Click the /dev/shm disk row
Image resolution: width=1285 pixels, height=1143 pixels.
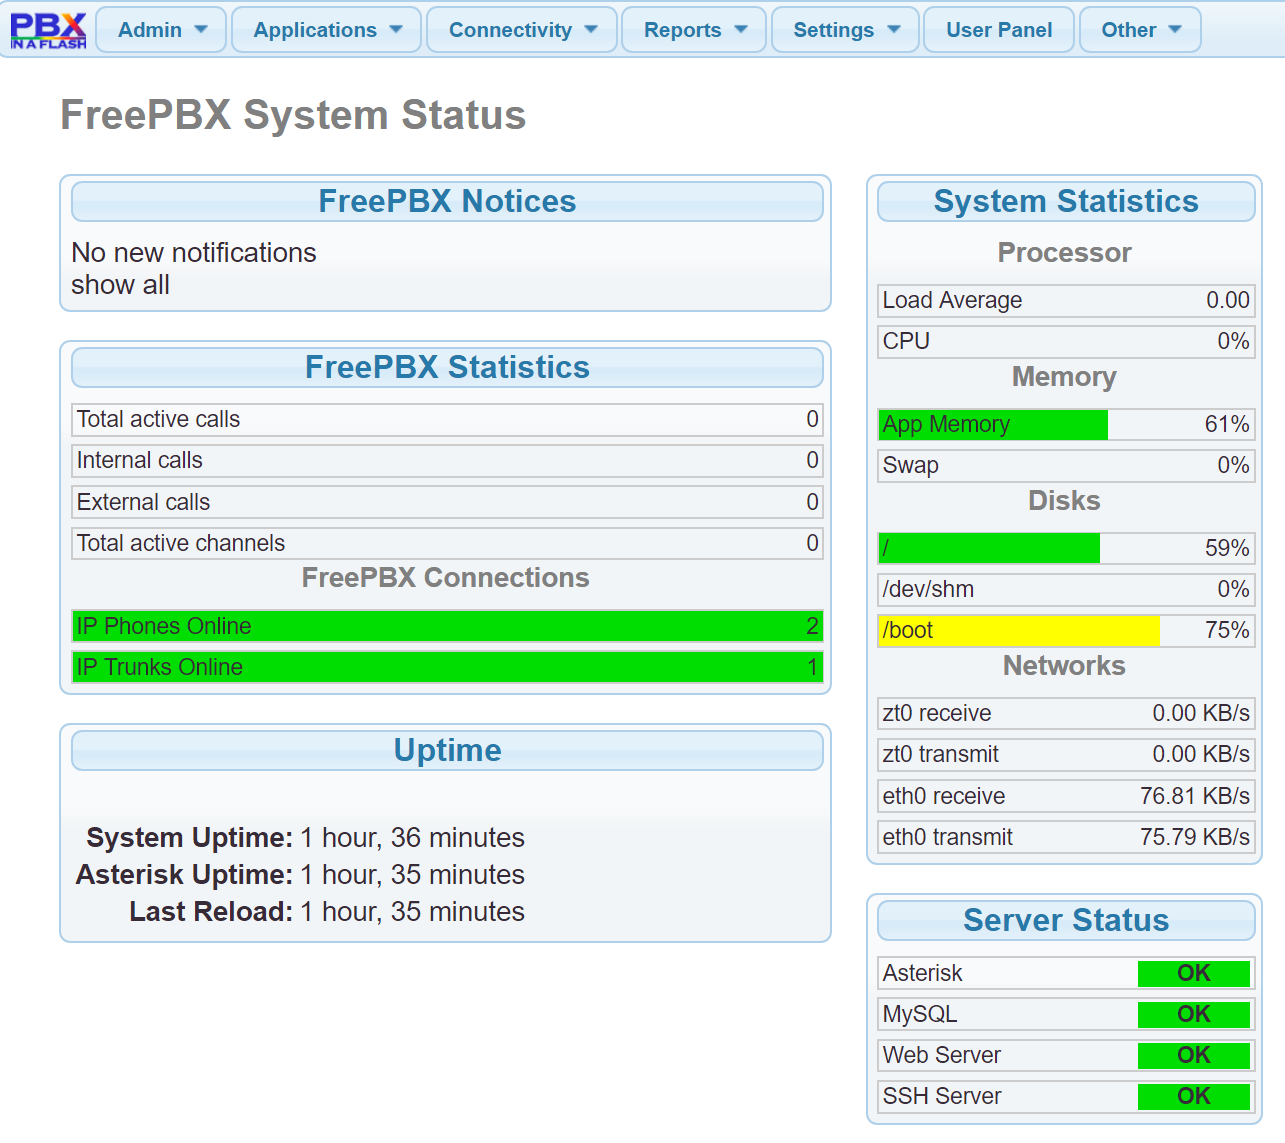click(1066, 589)
